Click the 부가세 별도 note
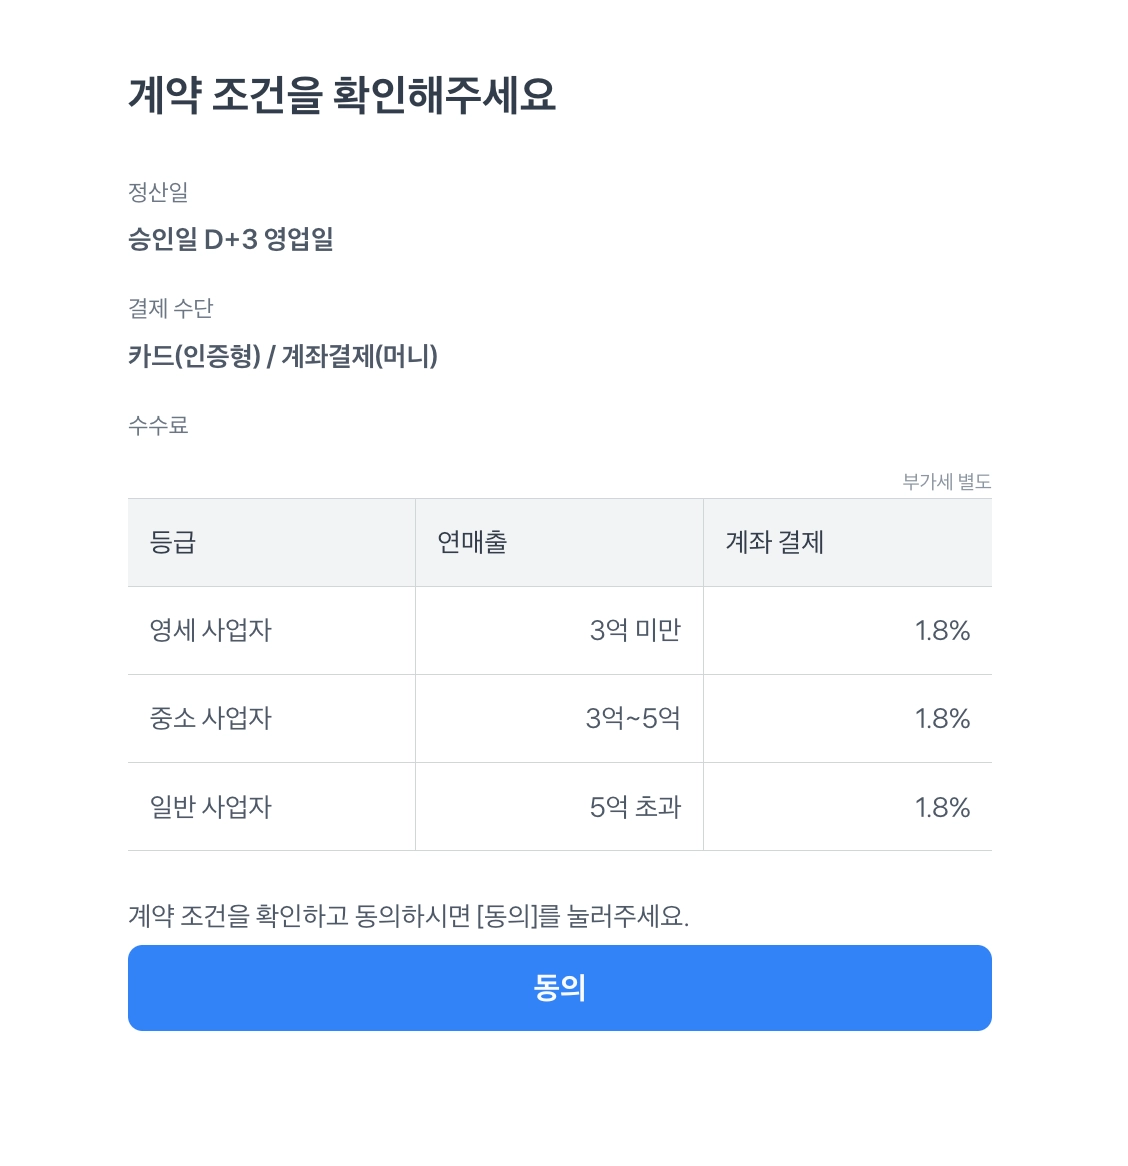The width and height of the screenshot is (1128, 1166). pos(946,482)
